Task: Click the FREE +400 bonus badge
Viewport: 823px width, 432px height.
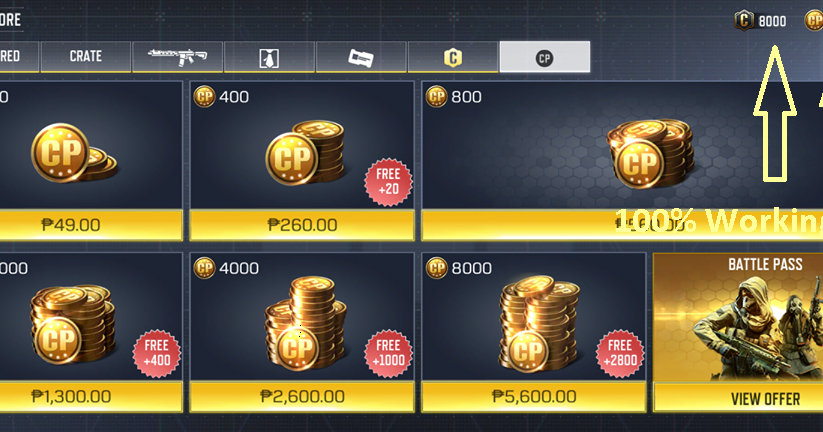Action: tap(156, 353)
